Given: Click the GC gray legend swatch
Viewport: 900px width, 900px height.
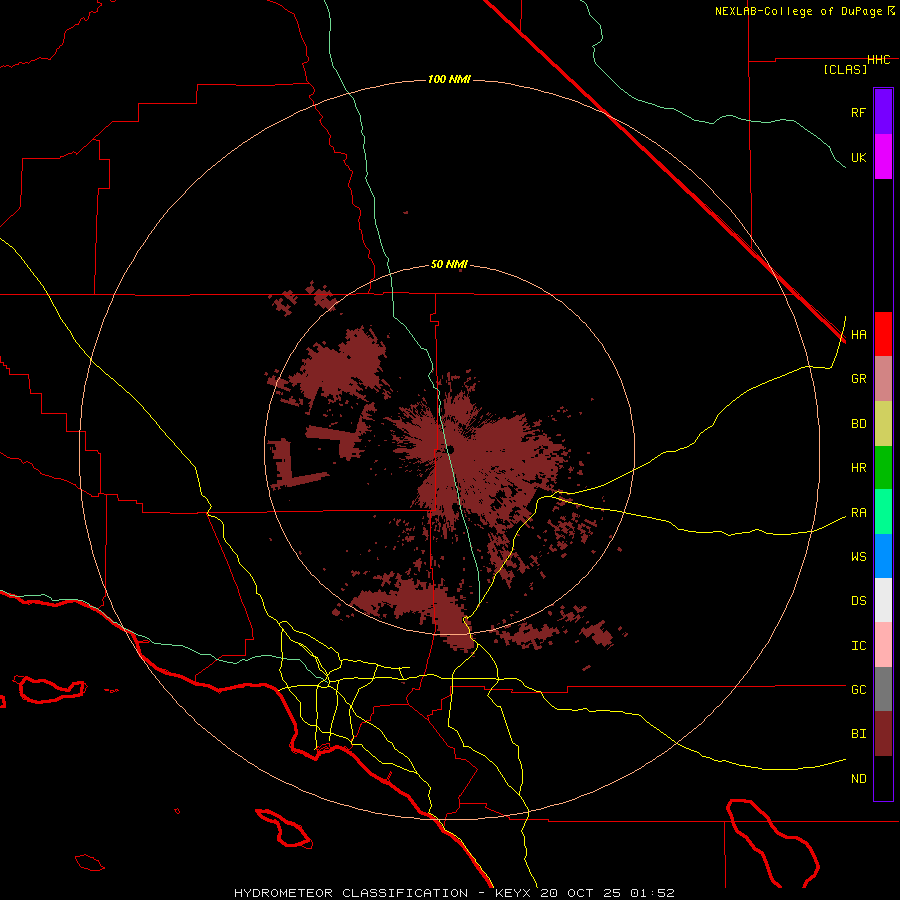Looking at the screenshot, I should [883, 689].
